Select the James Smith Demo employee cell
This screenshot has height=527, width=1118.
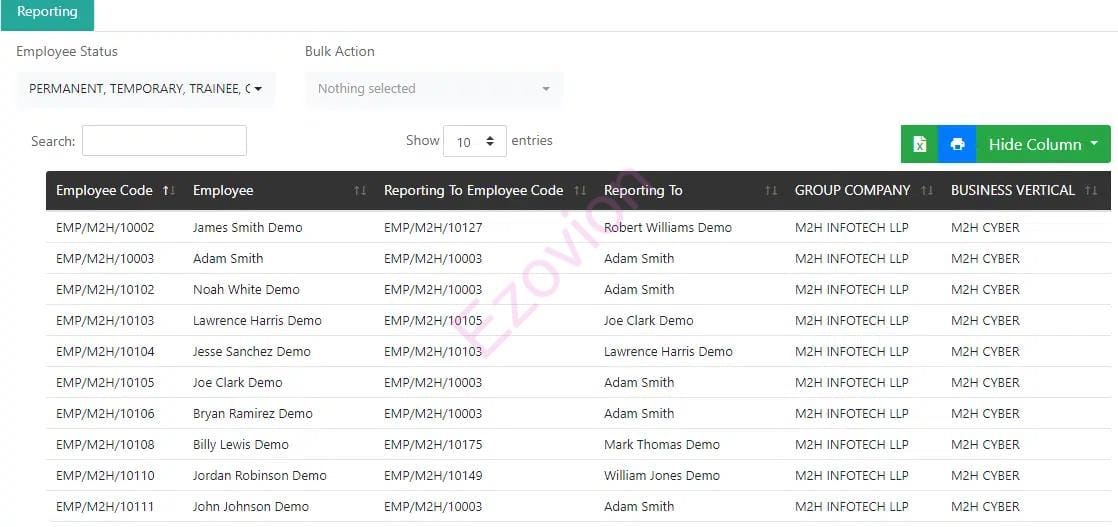pyautogui.click(x=247, y=227)
